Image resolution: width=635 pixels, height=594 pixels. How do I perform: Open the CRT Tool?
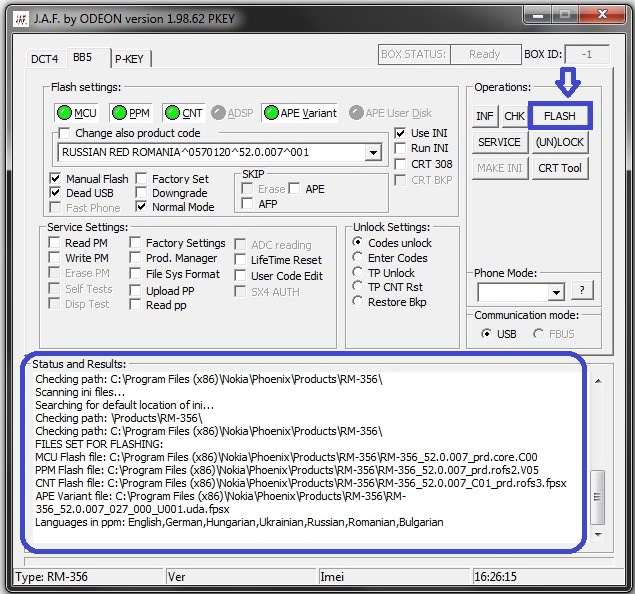(559, 168)
